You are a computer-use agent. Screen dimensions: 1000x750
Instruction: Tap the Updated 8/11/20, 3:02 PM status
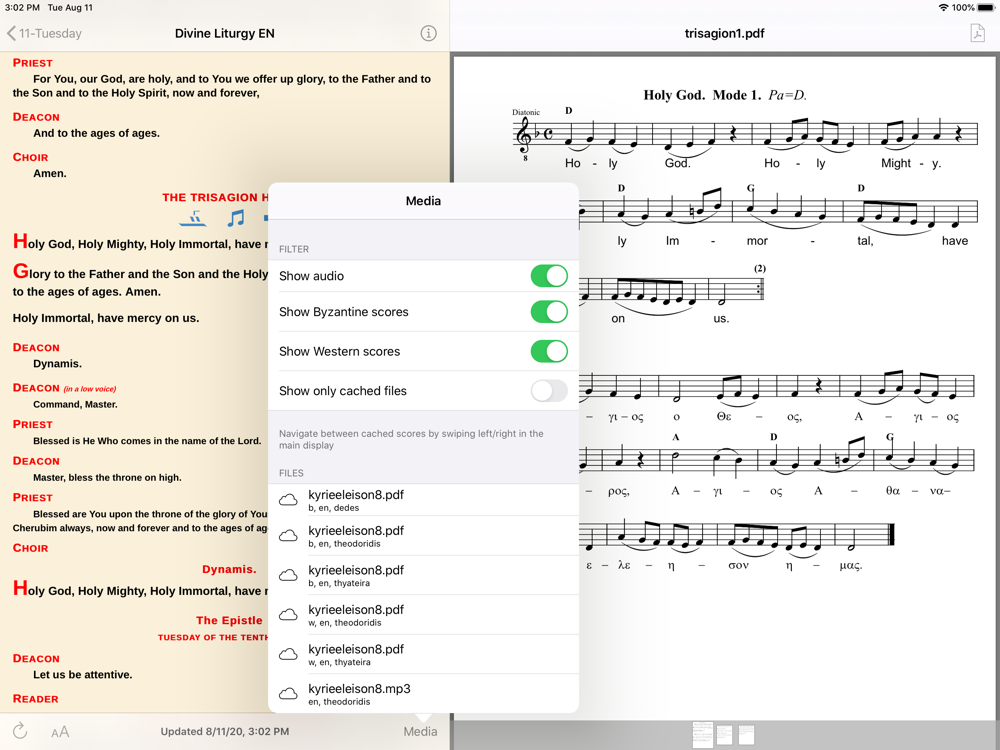(x=224, y=732)
